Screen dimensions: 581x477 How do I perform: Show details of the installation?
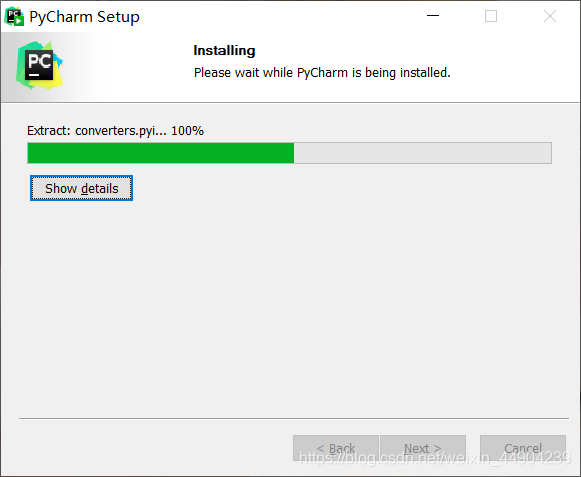[82, 188]
